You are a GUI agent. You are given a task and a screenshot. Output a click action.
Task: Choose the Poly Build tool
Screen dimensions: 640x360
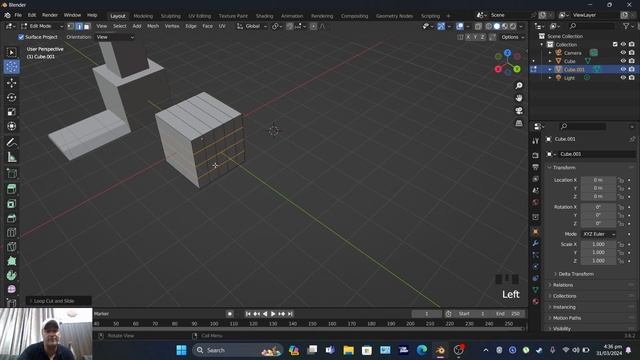(x=11, y=261)
